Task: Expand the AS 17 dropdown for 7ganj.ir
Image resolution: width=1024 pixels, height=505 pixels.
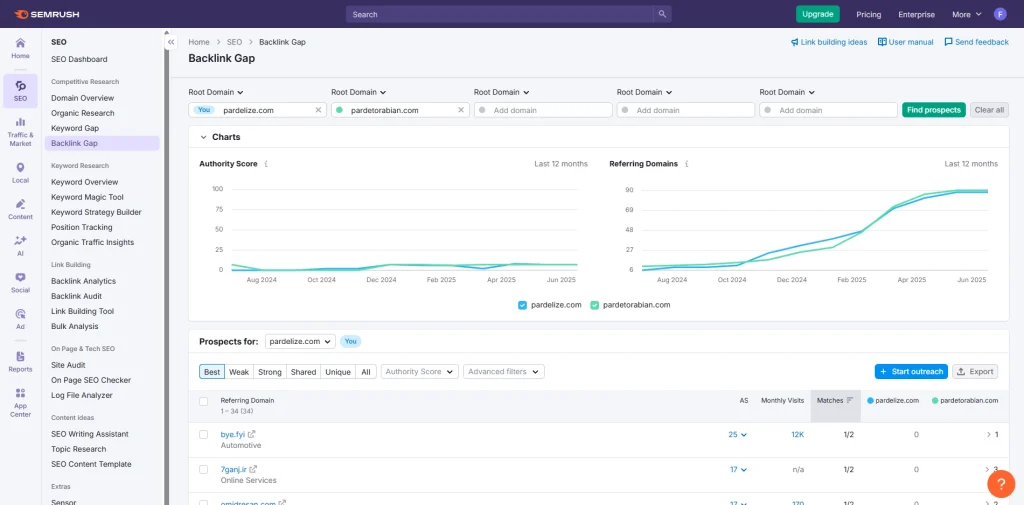Action: click(738, 470)
